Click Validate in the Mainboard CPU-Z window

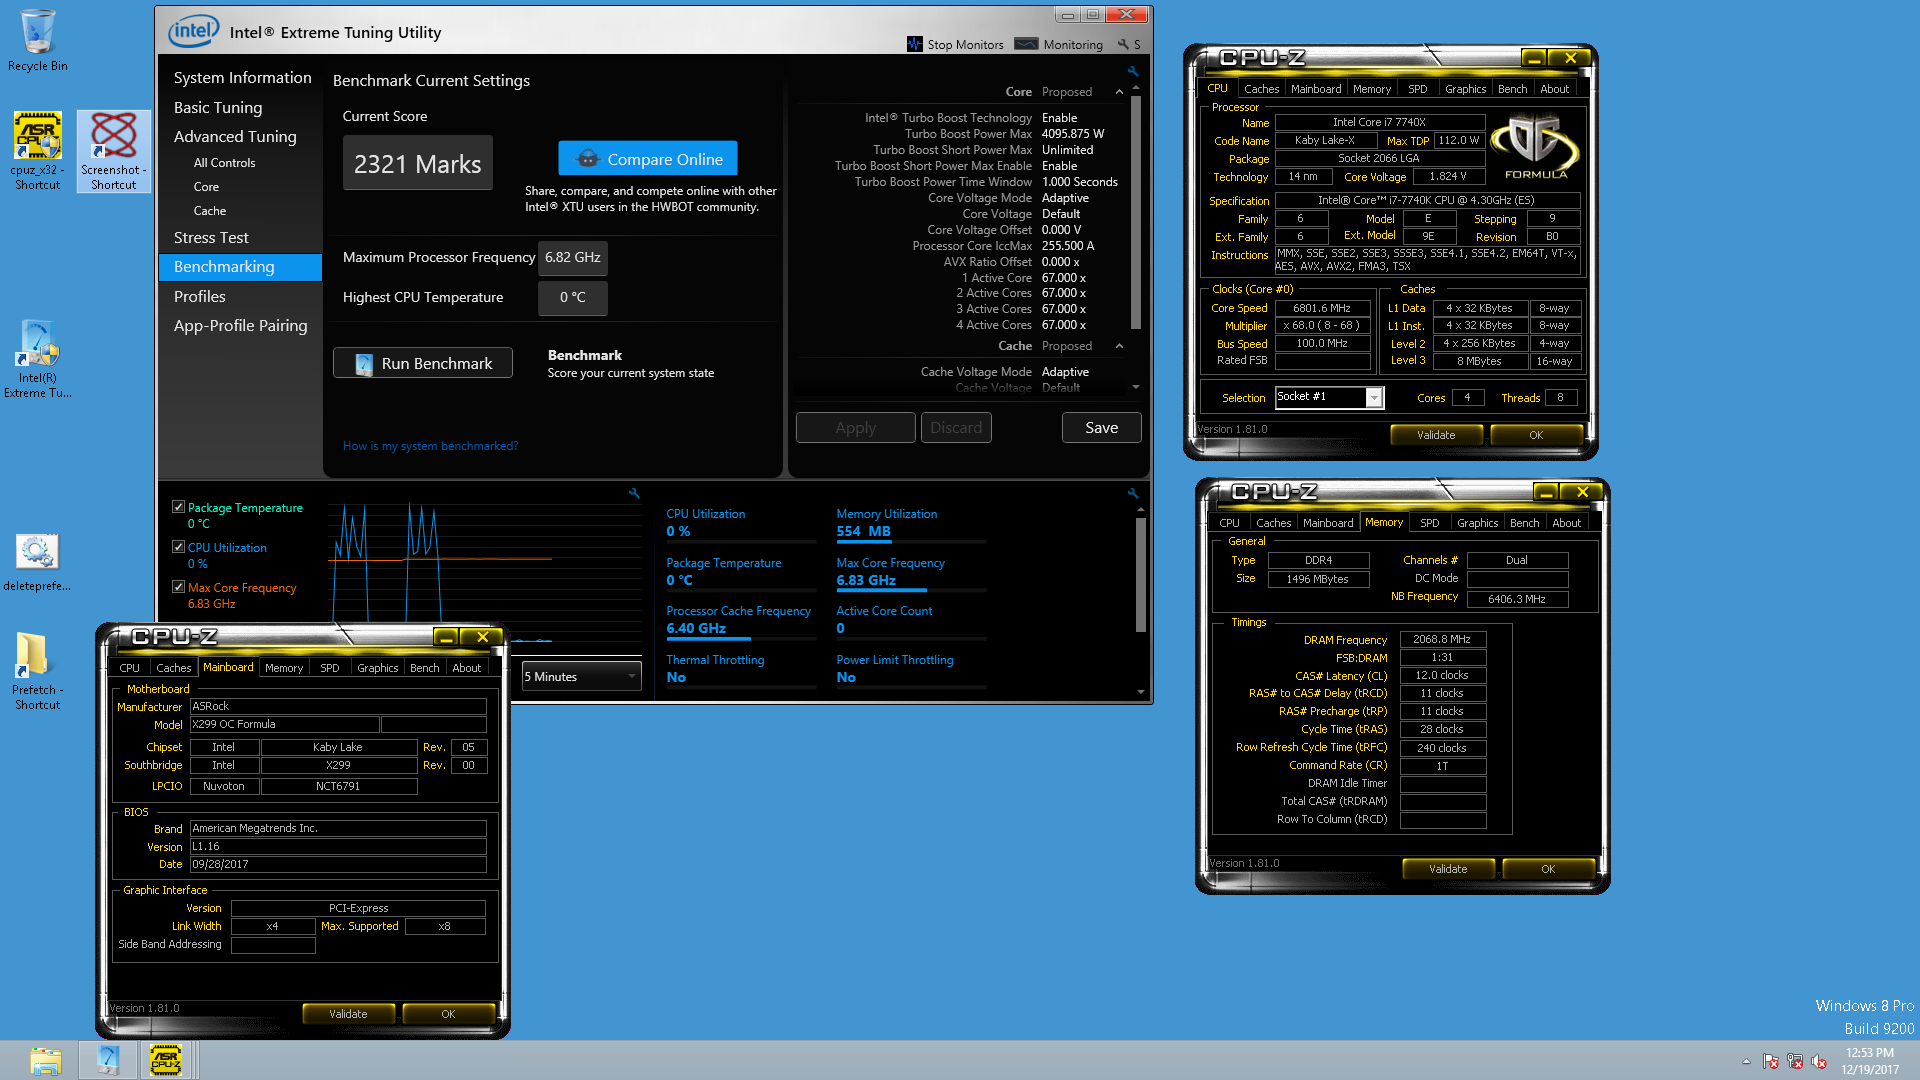click(348, 1014)
